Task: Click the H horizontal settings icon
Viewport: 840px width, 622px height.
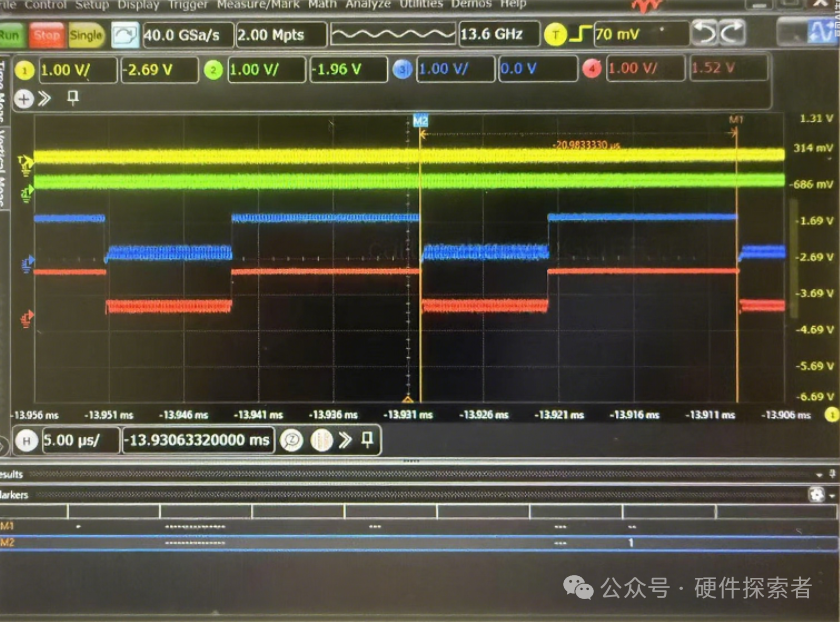Action: [26, 441]
